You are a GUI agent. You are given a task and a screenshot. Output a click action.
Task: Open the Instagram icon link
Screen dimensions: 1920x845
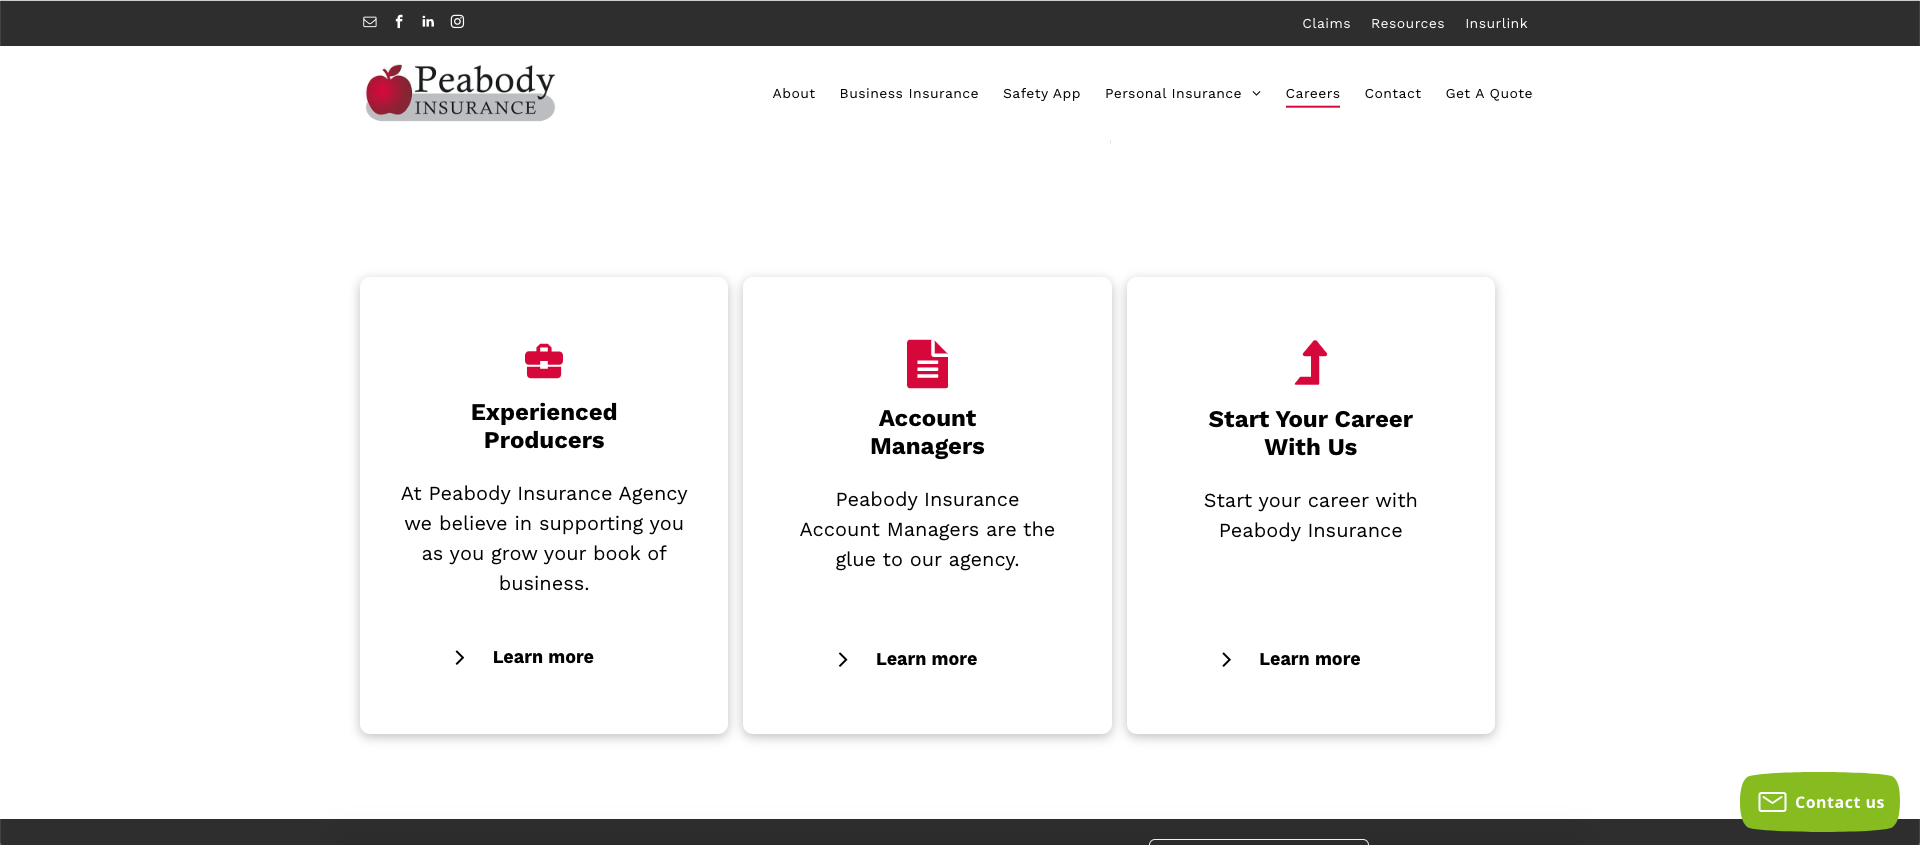coord(457,22)
